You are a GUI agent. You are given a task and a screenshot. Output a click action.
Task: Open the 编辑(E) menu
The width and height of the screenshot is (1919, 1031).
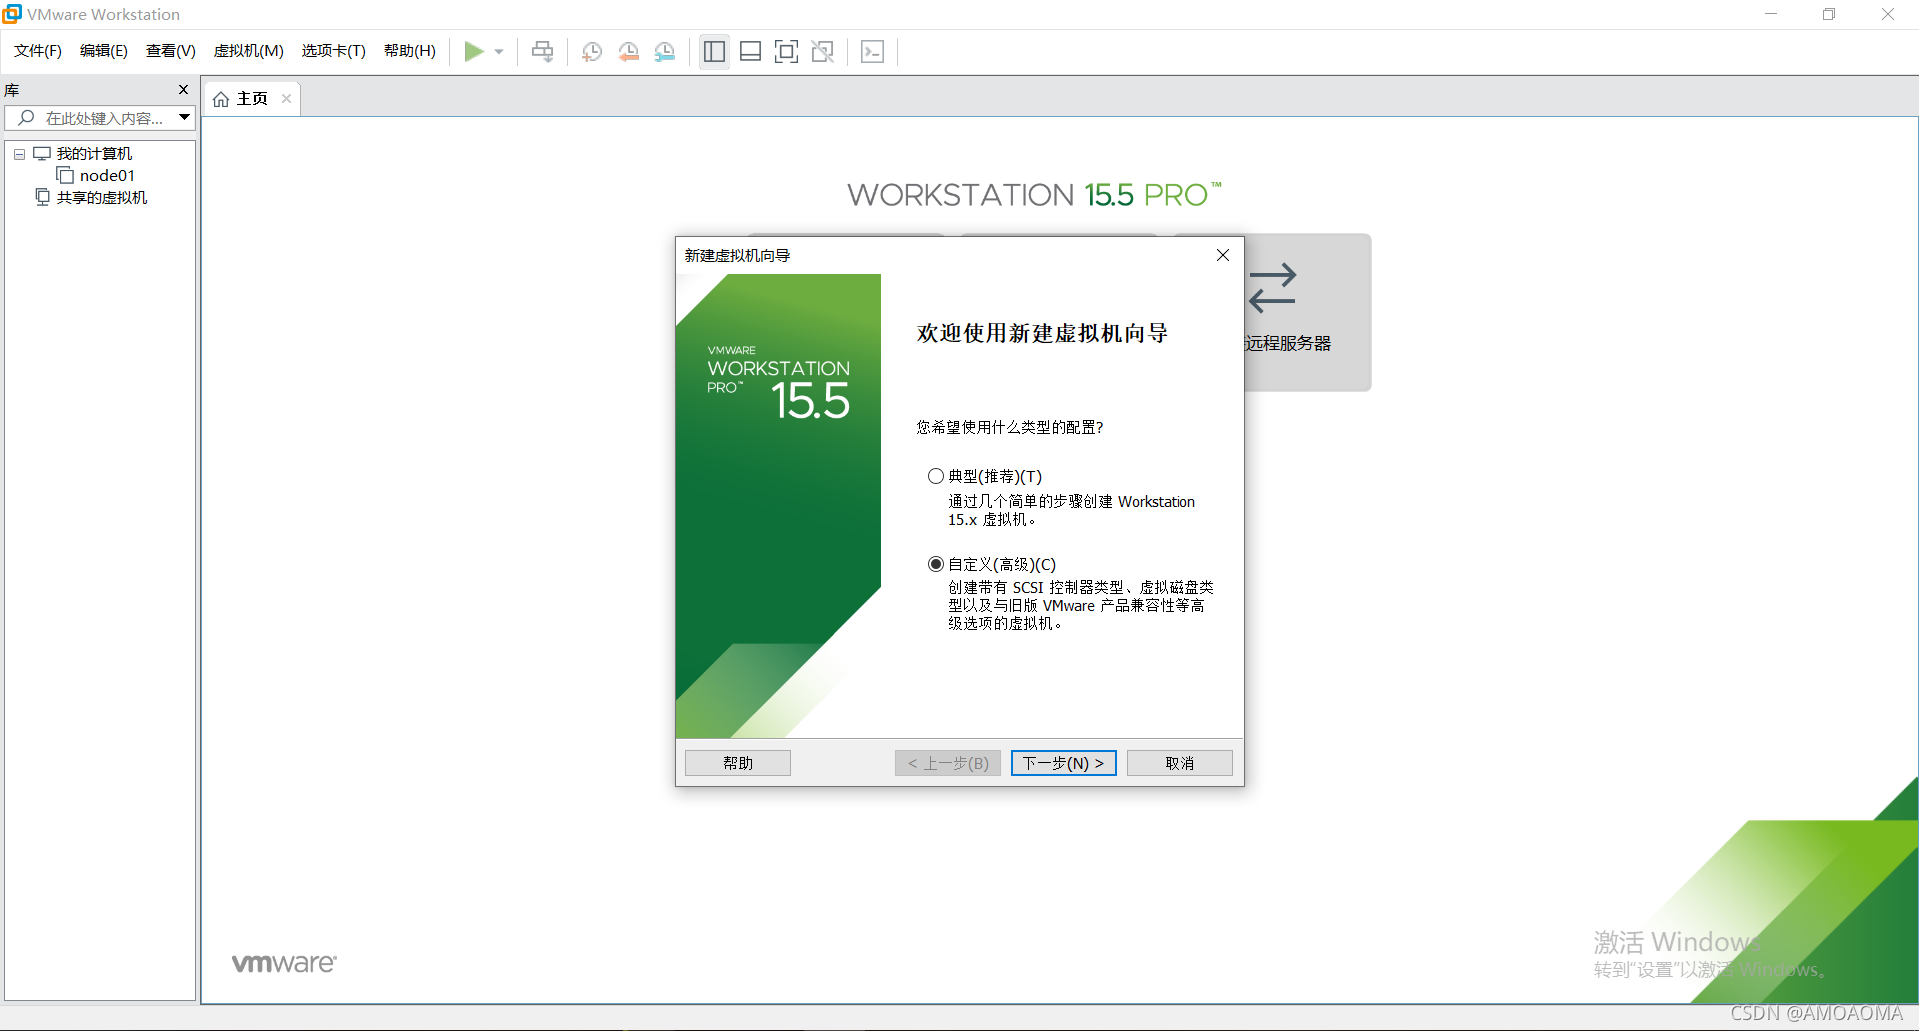[x=104, y=51]
